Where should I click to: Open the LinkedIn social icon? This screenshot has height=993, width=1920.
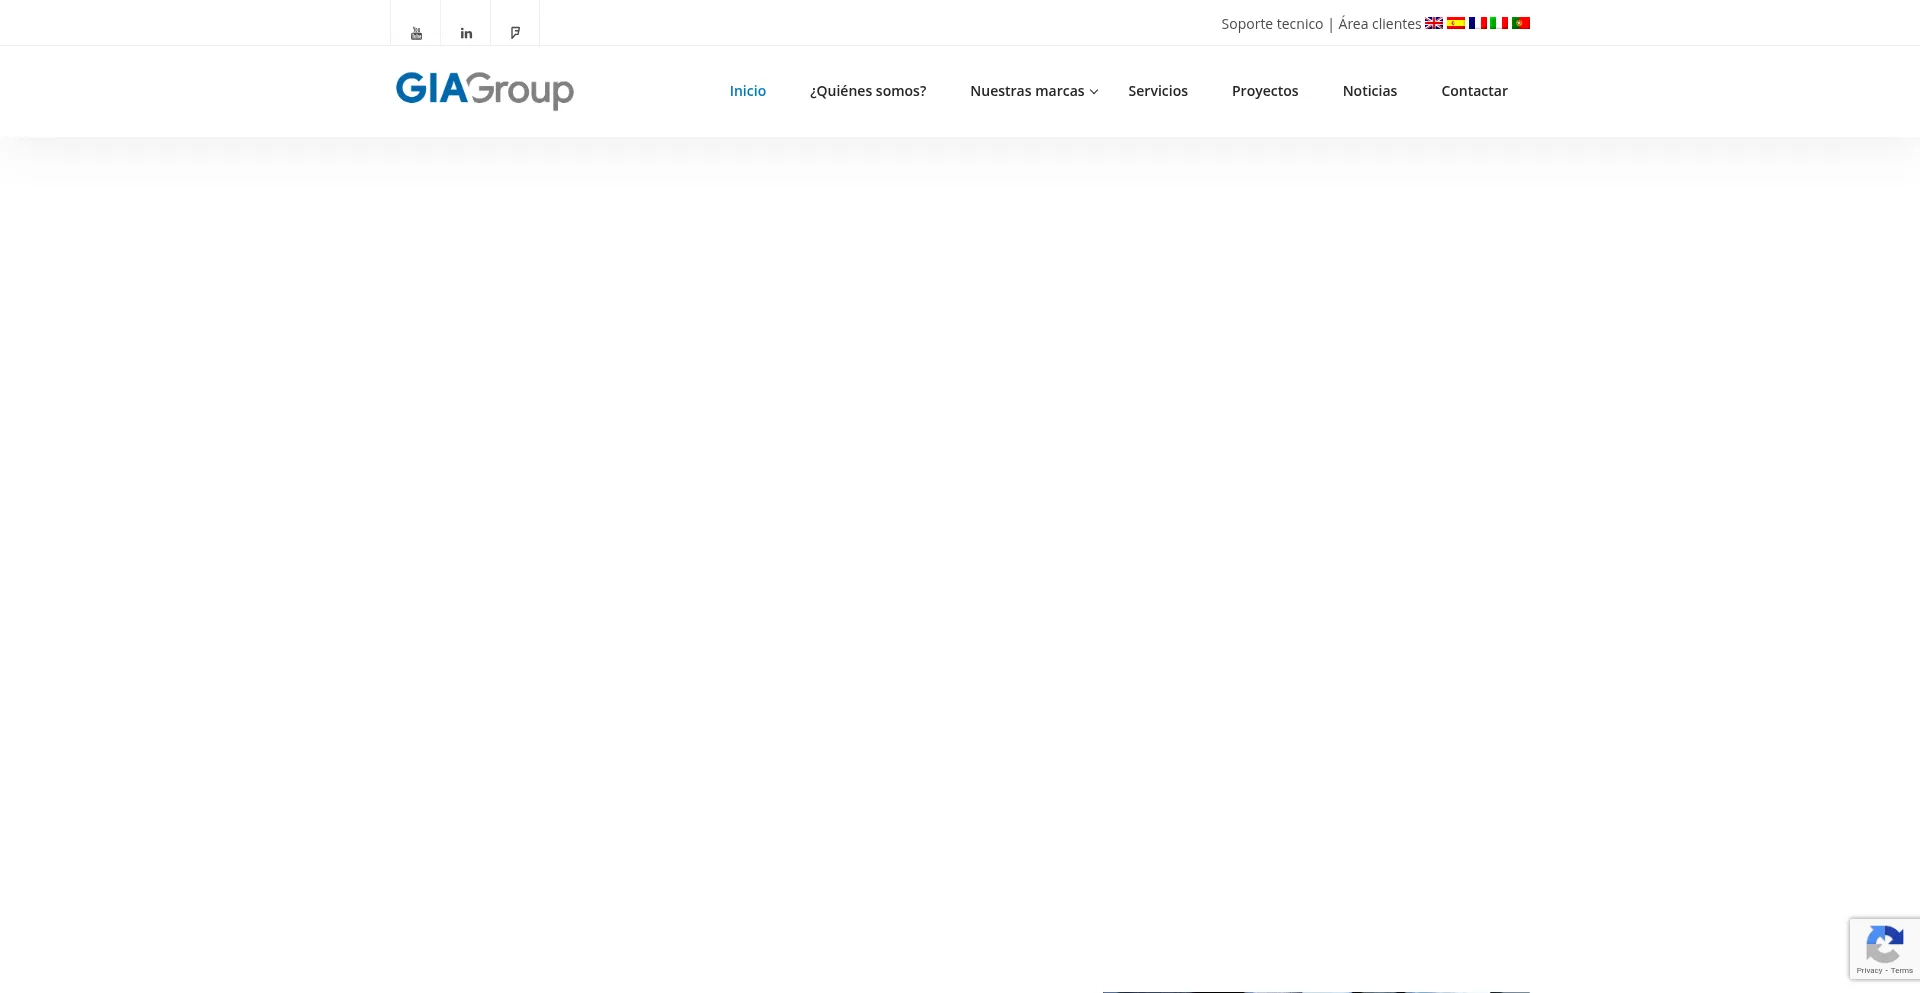(x=466, y=33)
